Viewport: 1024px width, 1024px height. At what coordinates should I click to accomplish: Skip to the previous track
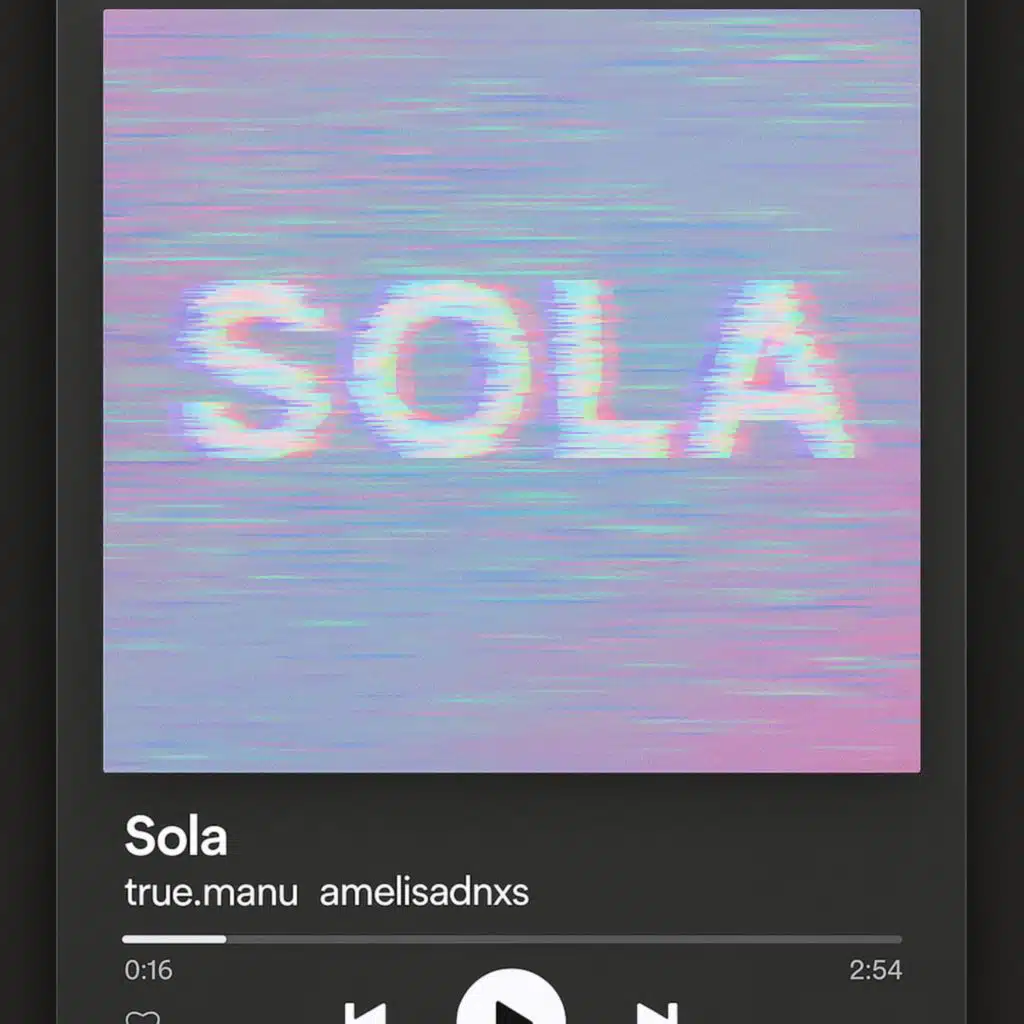coord(365,1013)
